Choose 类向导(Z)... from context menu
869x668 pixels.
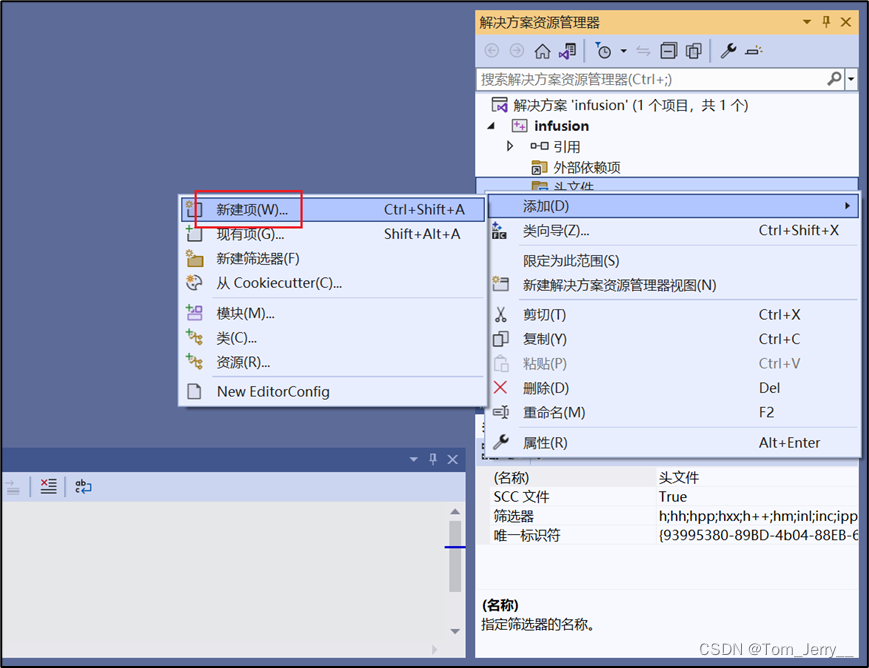[674, 231]
